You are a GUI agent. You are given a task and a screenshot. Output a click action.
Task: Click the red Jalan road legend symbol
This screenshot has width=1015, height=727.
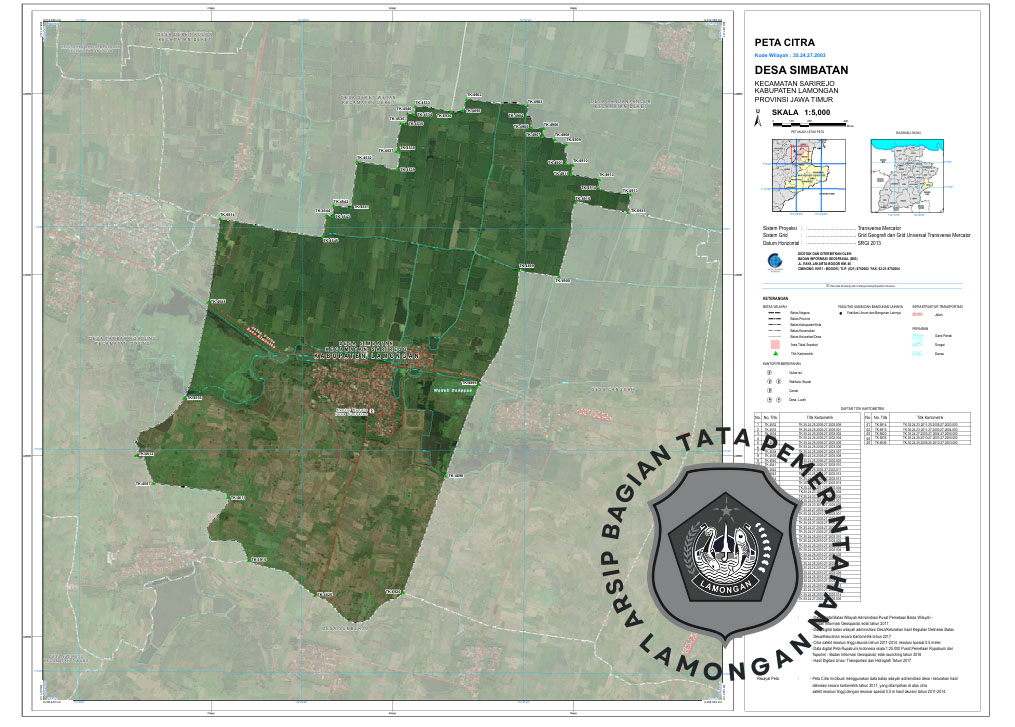click(916, 315)
